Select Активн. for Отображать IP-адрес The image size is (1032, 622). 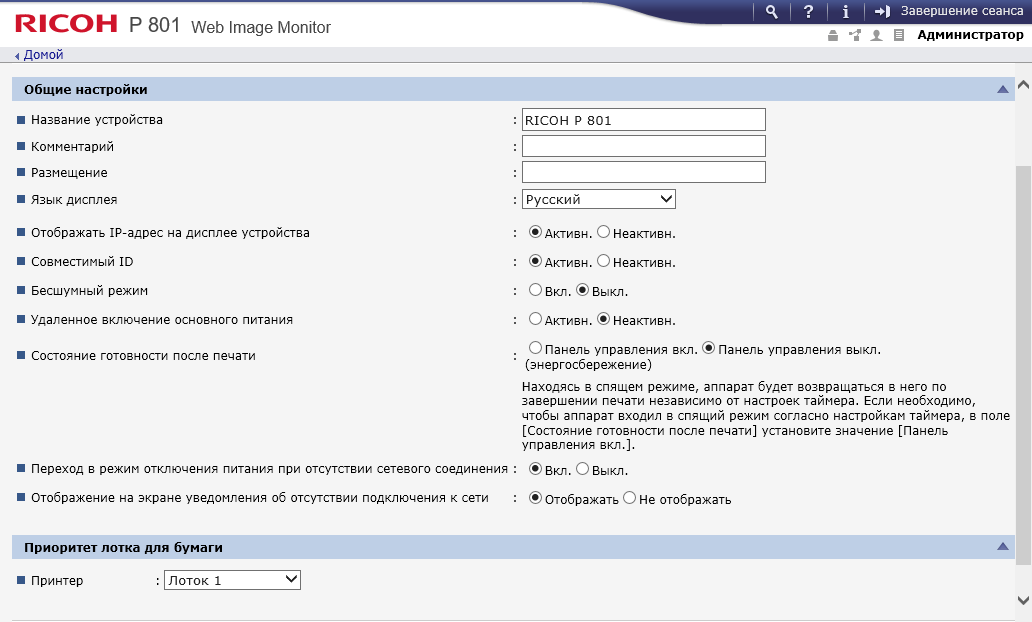[x=535, y=232]
